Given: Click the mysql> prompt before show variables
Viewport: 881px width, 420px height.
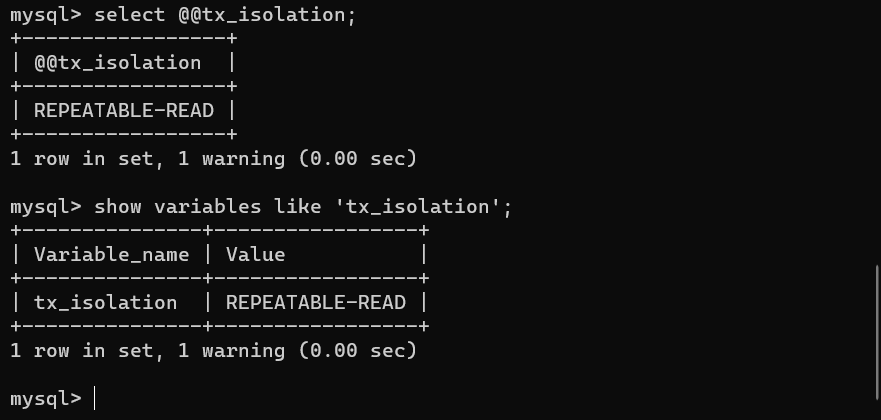Looking at the screenshot, I should (x=46, y=207).
